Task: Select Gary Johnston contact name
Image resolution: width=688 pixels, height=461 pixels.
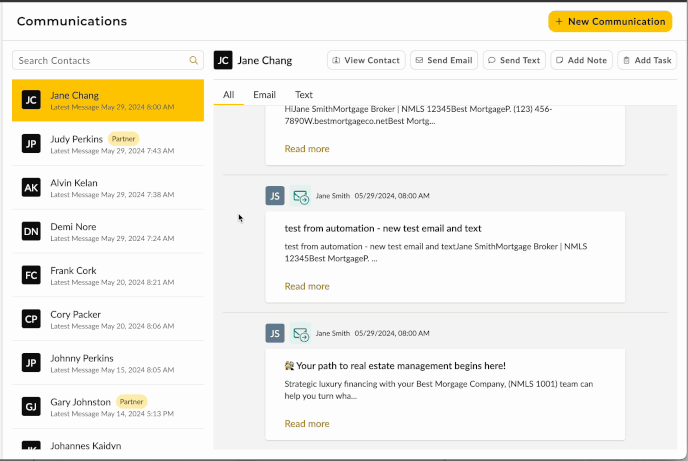Action: 80,402
